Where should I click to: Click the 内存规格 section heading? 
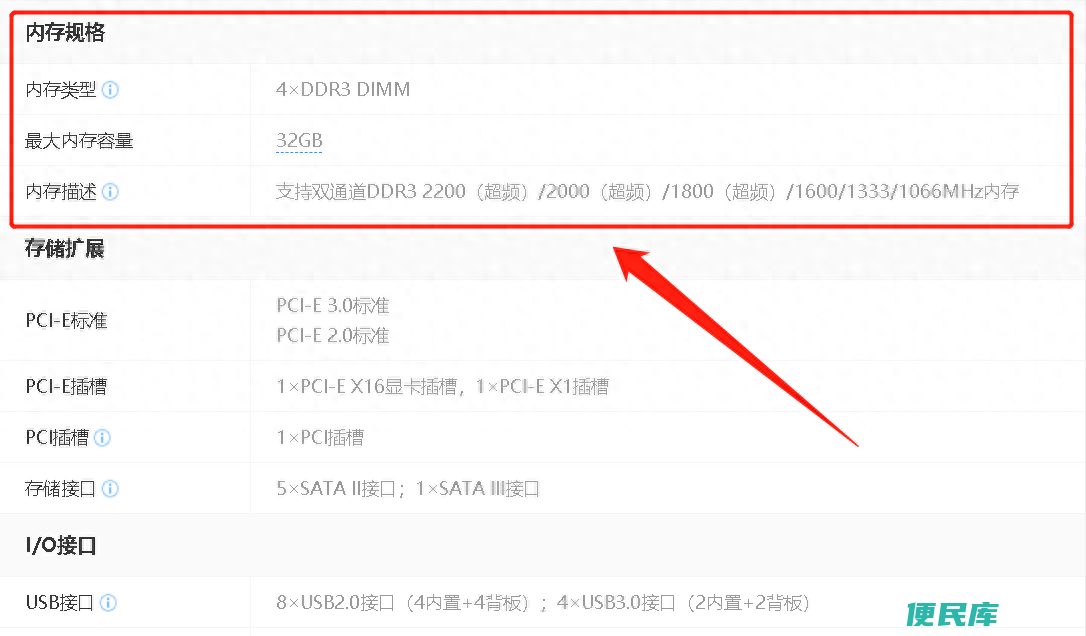coord(65,33)
